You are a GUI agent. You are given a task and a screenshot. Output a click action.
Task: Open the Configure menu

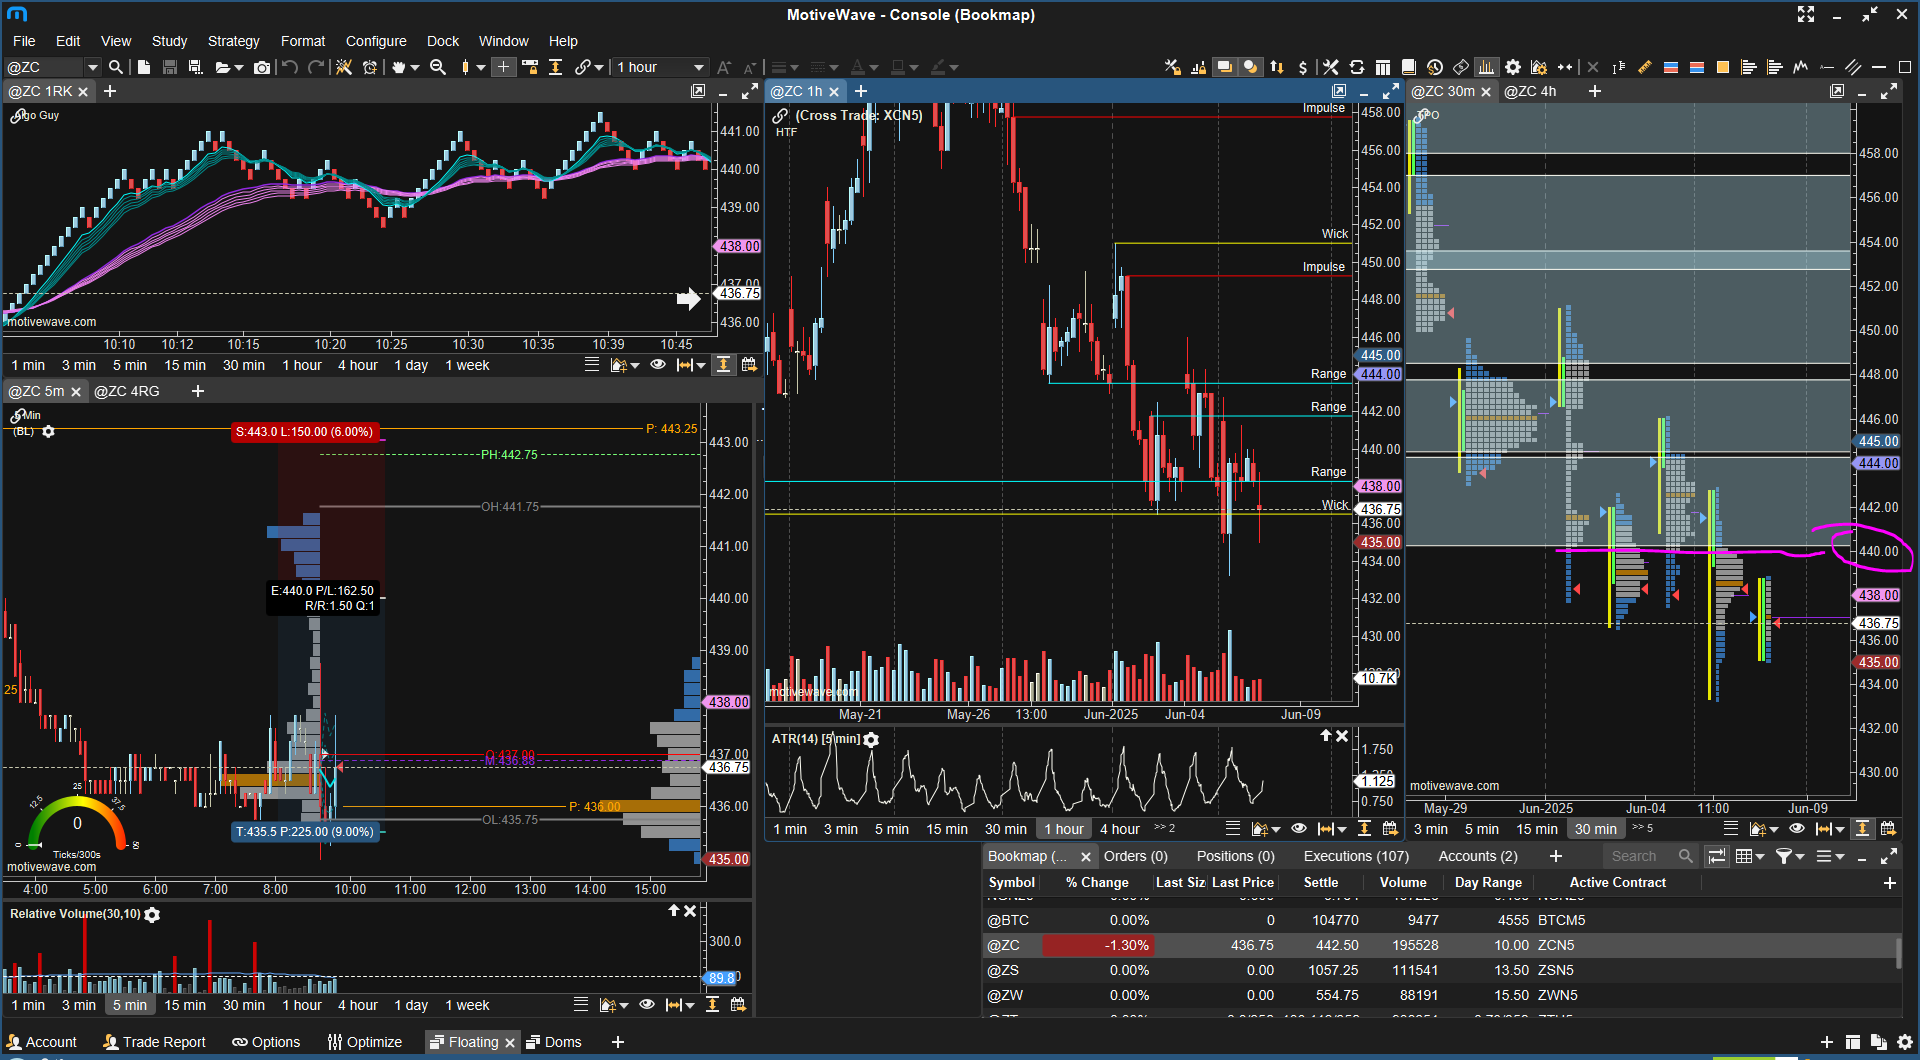376,41
